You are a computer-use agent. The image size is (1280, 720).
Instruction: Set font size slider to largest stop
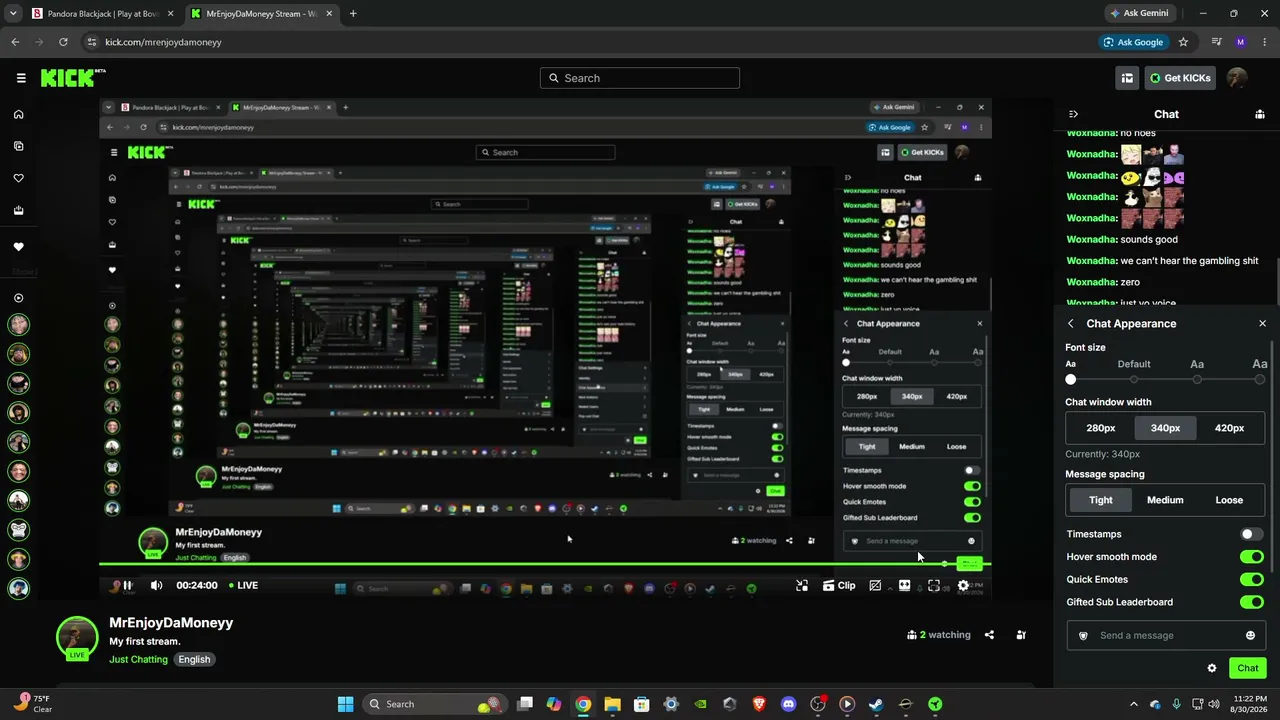click(x=1260, y=380)
